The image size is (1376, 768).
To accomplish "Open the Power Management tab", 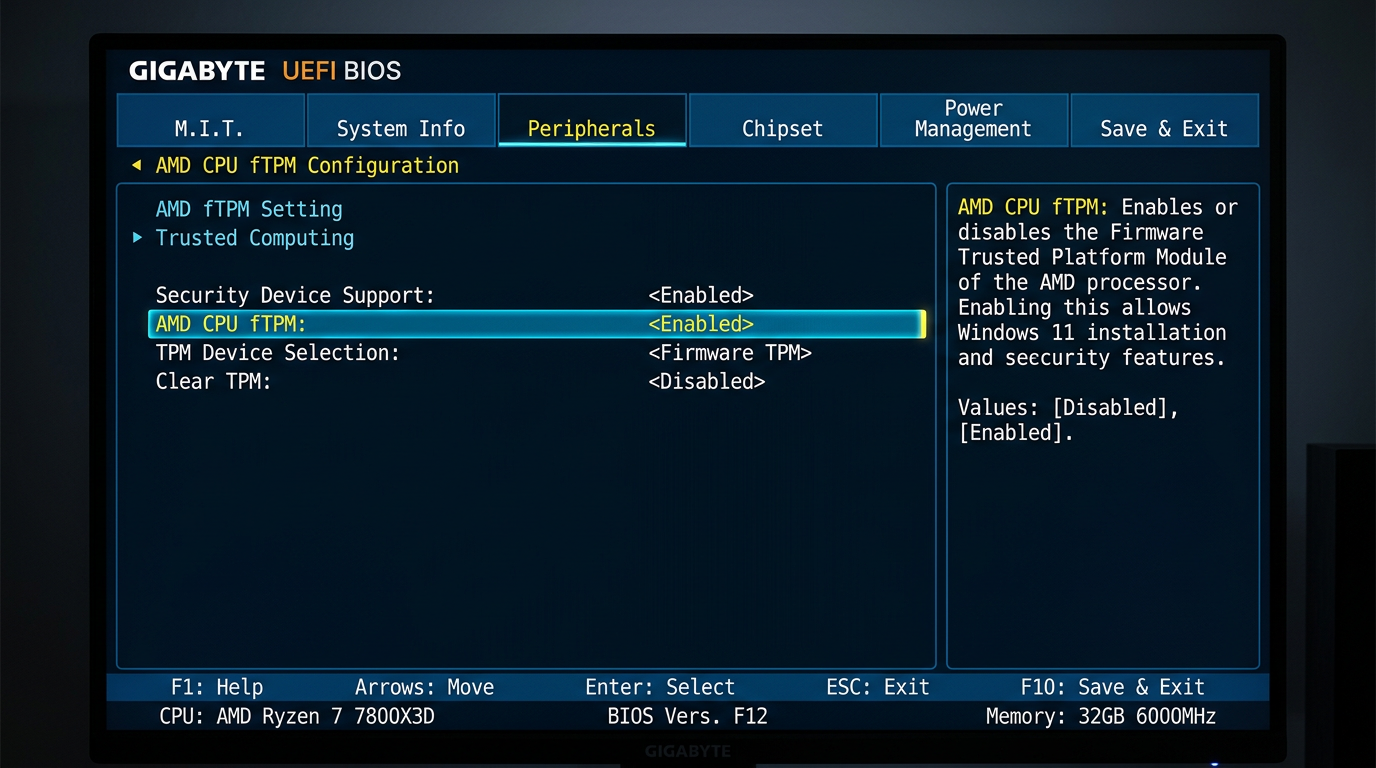I will pos(972,119).
